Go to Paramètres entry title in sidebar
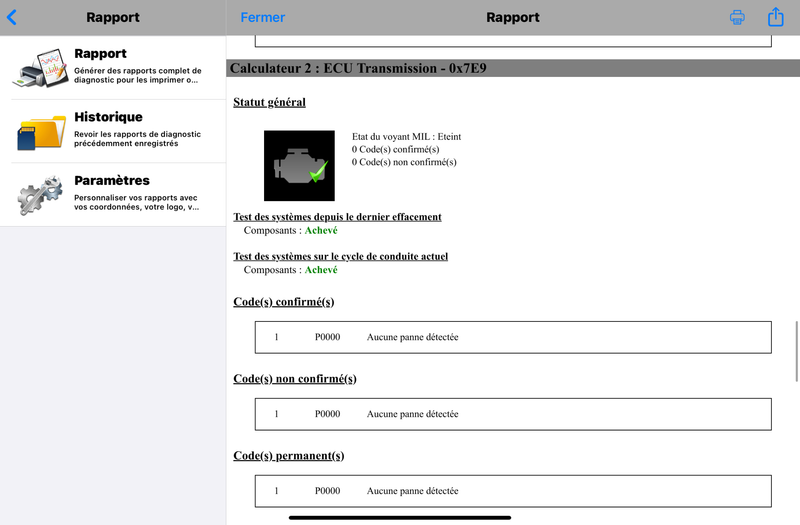The image size is (800, 525). pyautogui.click(x=112, y=181)
